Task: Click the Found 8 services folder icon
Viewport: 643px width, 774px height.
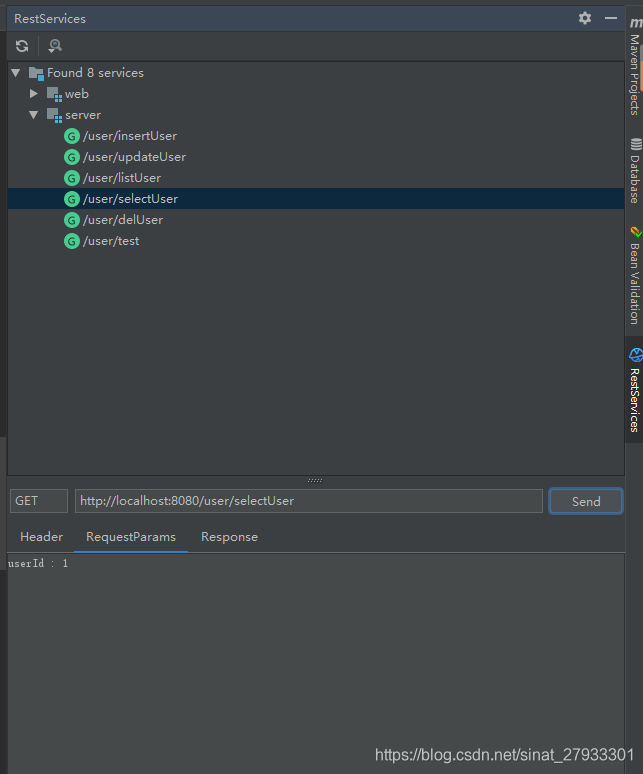Action: point(37,74)
